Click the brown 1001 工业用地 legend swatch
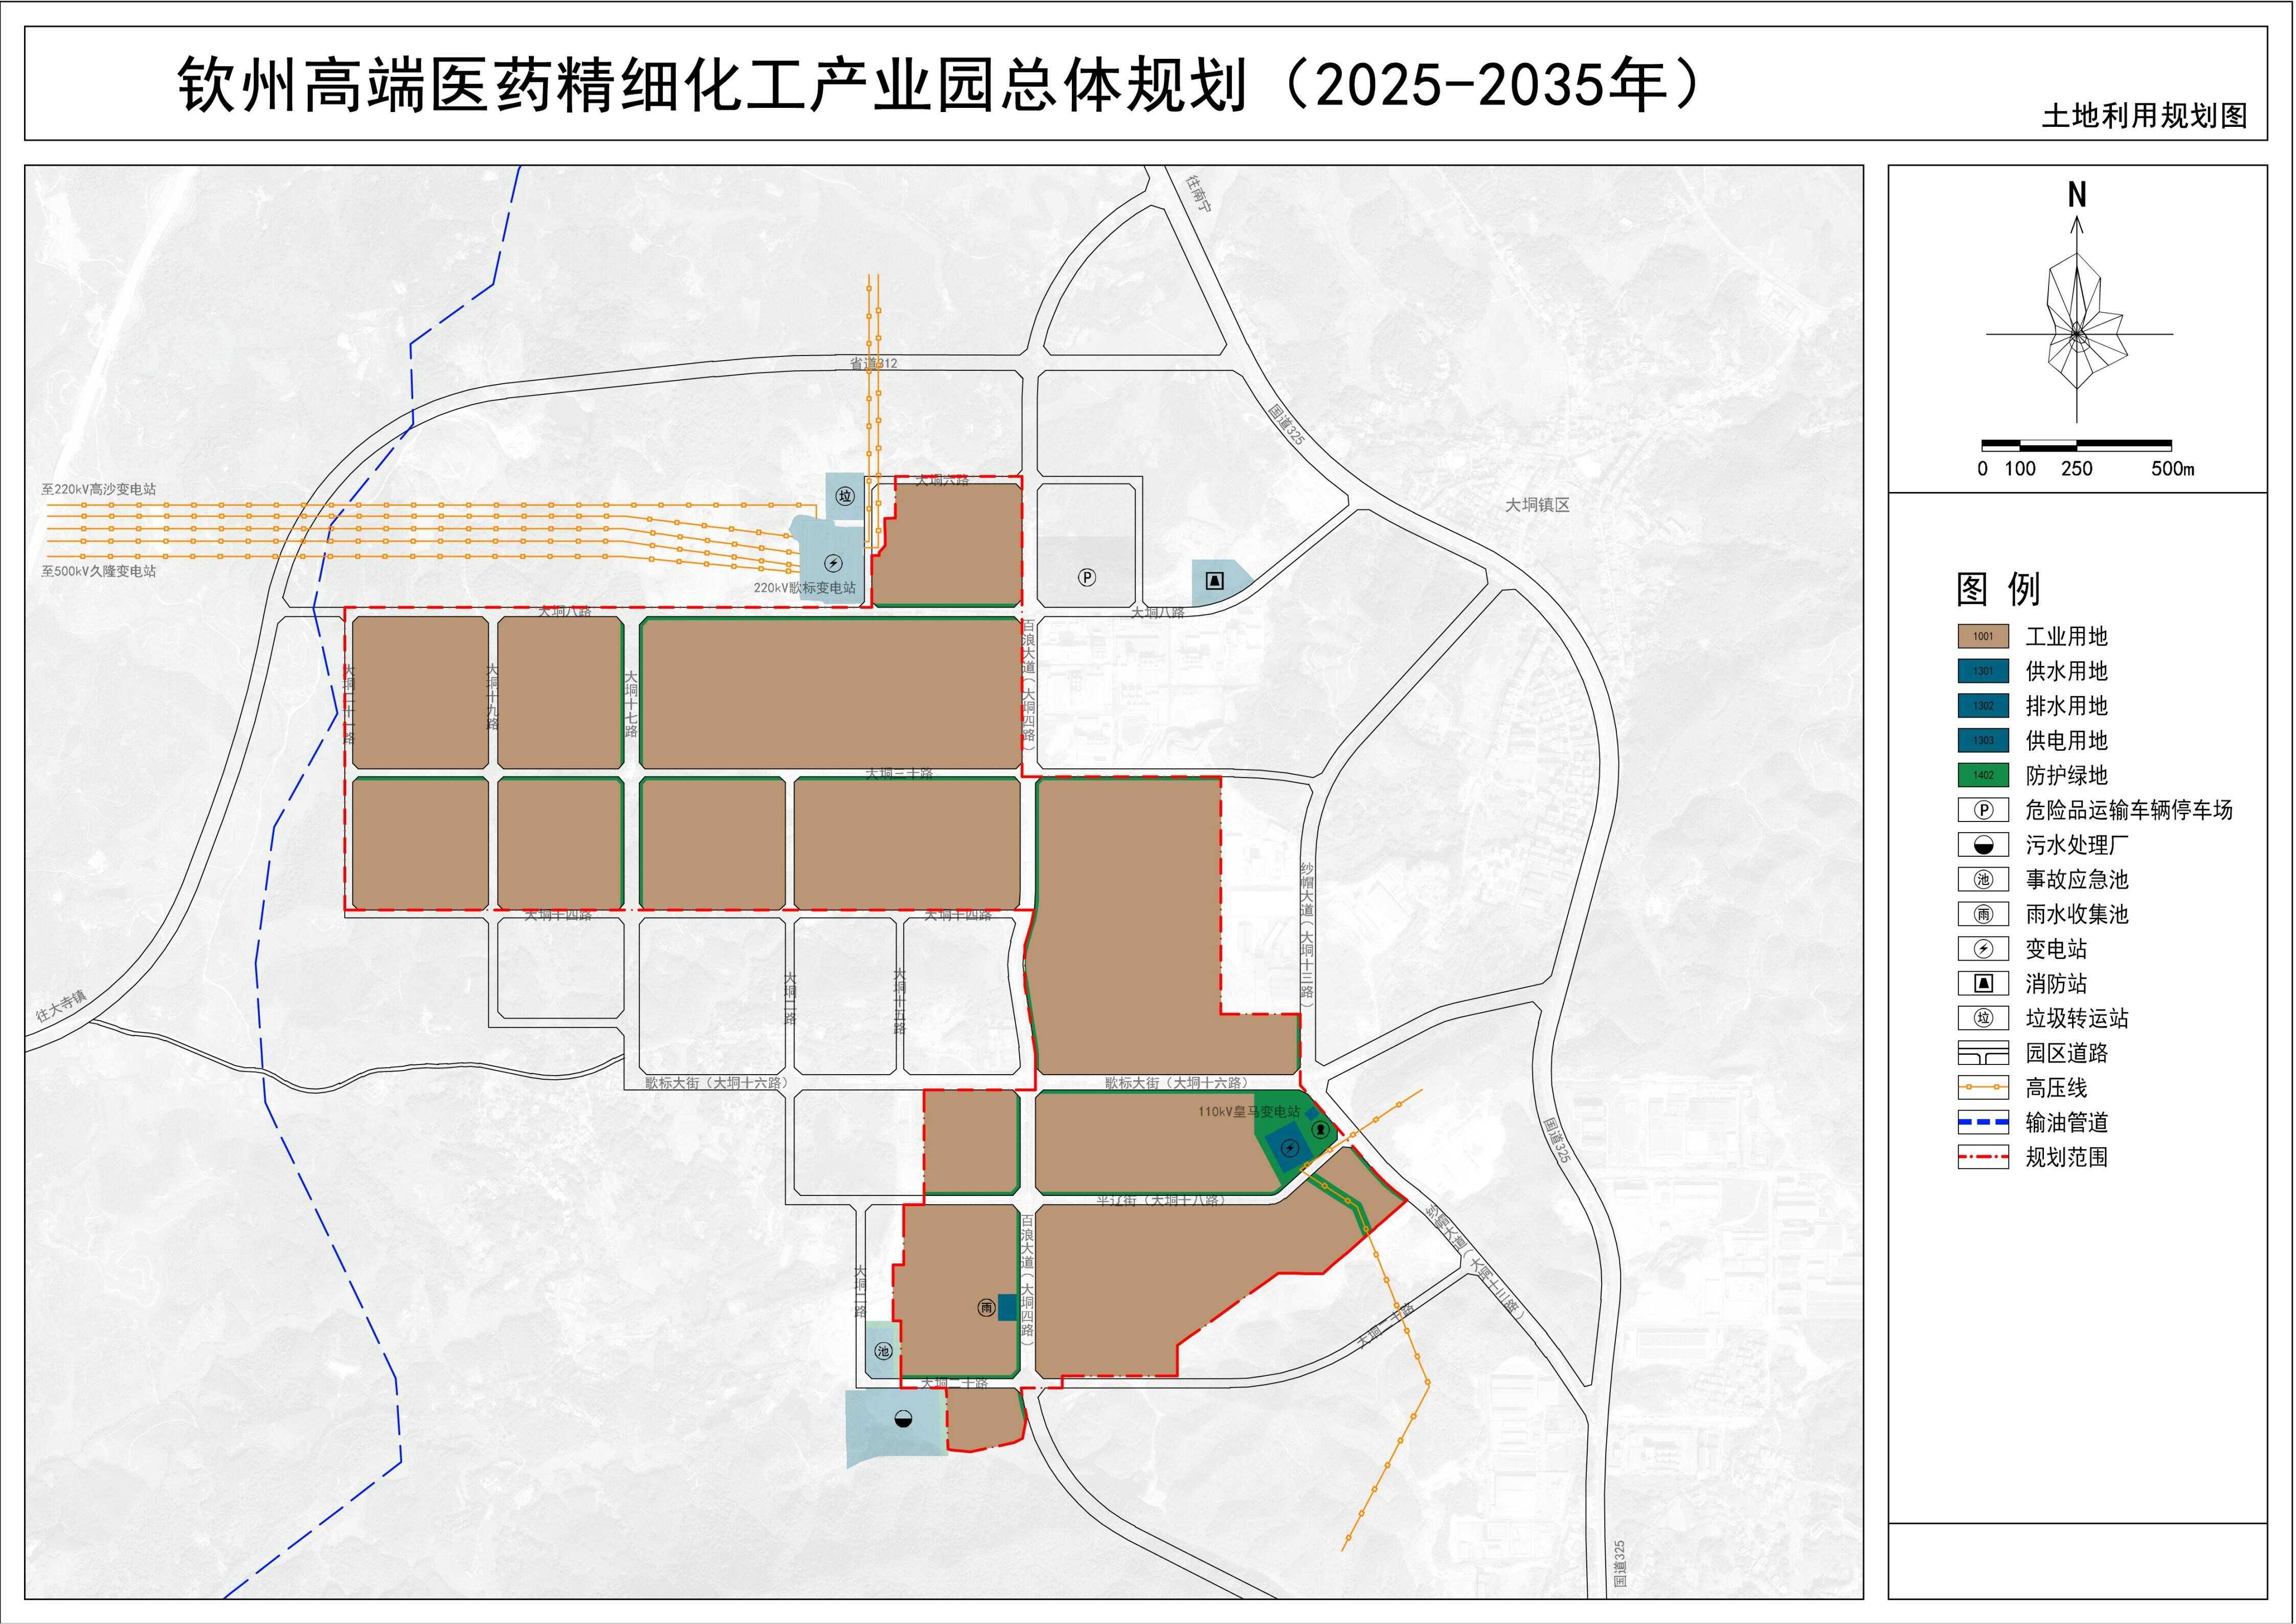Screen dimensions: 2296x1624 [1984, 637]
